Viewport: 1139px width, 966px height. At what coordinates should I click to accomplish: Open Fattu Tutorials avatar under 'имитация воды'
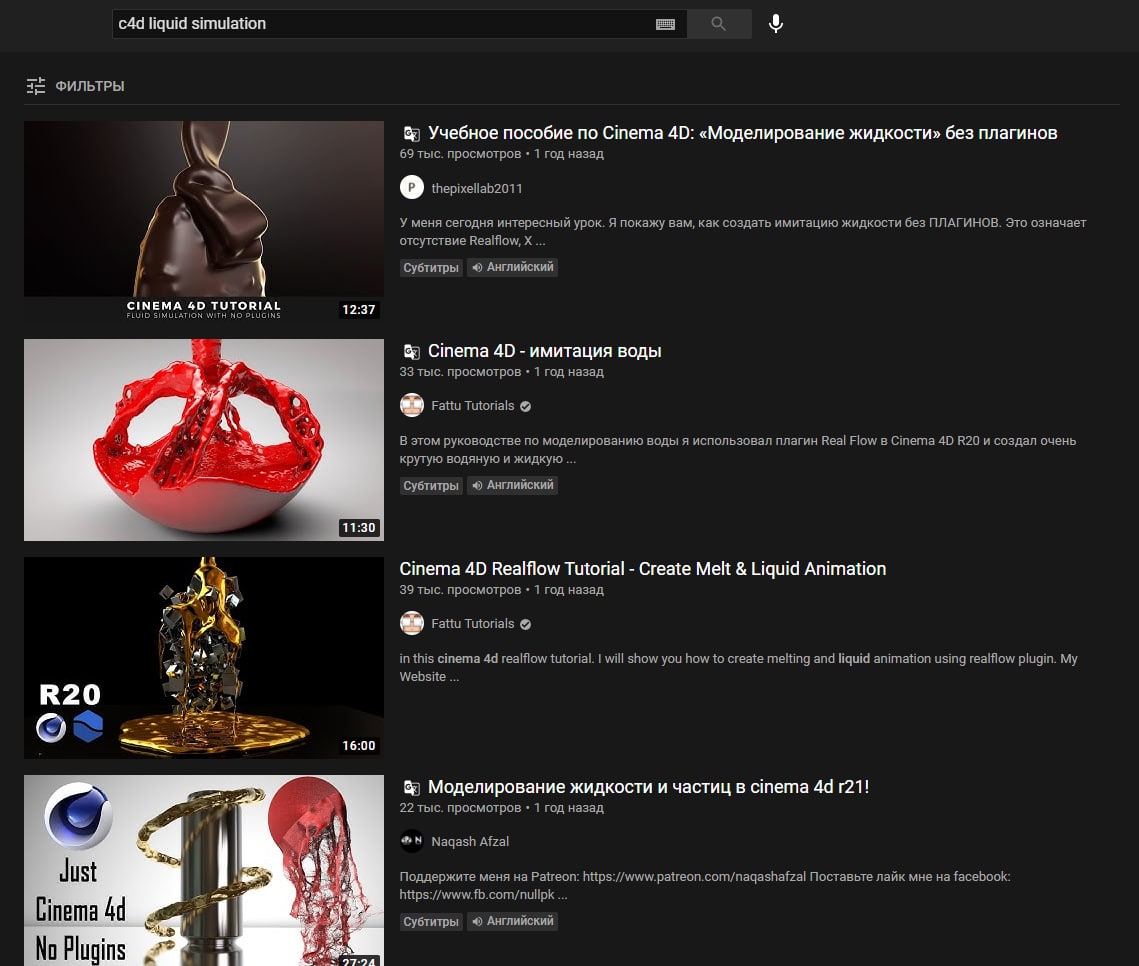click(412, 405)
